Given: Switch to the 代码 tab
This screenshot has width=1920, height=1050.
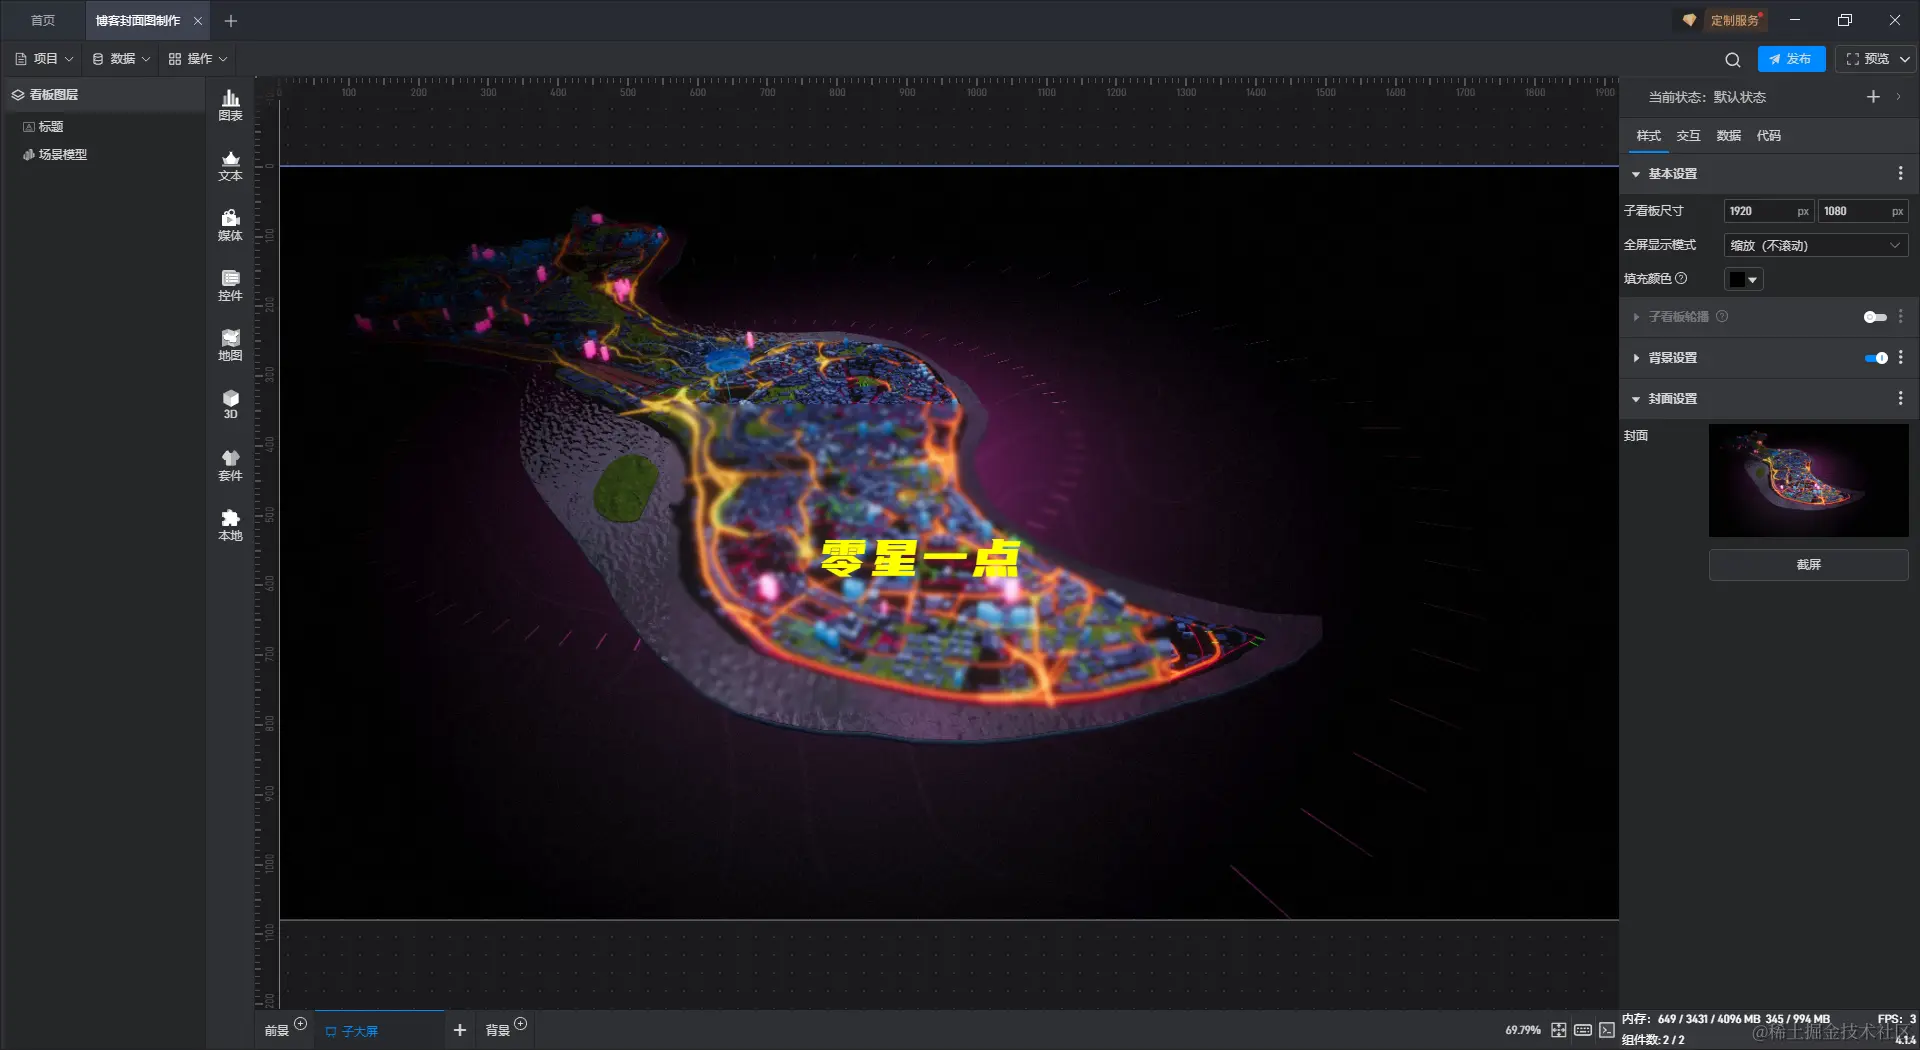Looking at the screenshot, I should coord(1768,136).
